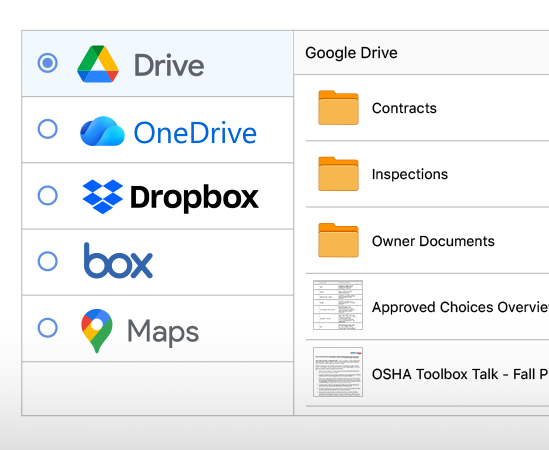Click the Google Maps pin logo

click(x=97, y=331)
